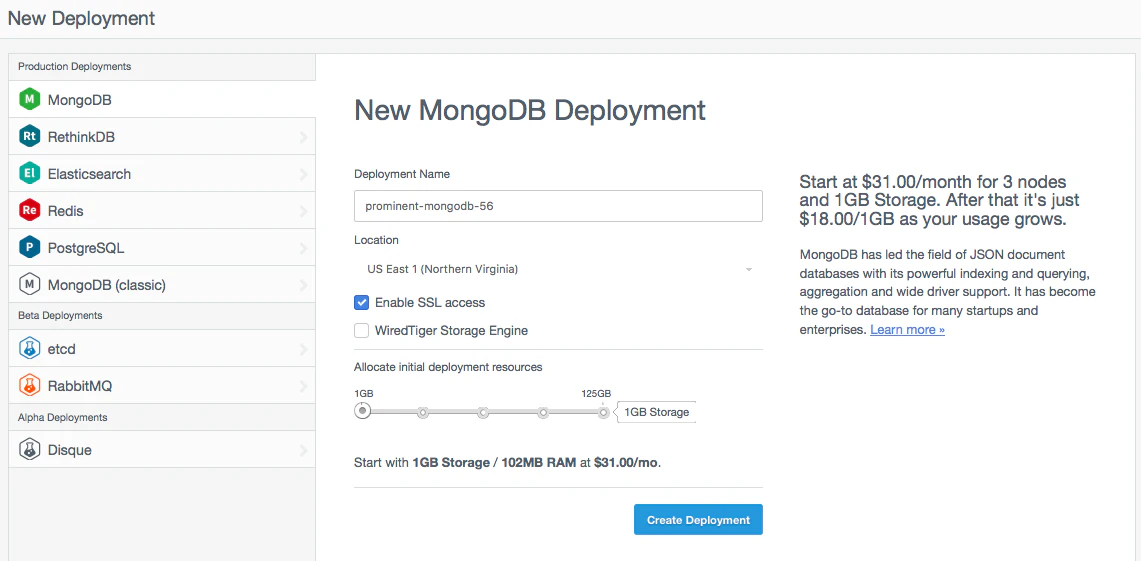Click the RethinkDB Rt icon
1141x561 pixels.
tap(30, 136)
